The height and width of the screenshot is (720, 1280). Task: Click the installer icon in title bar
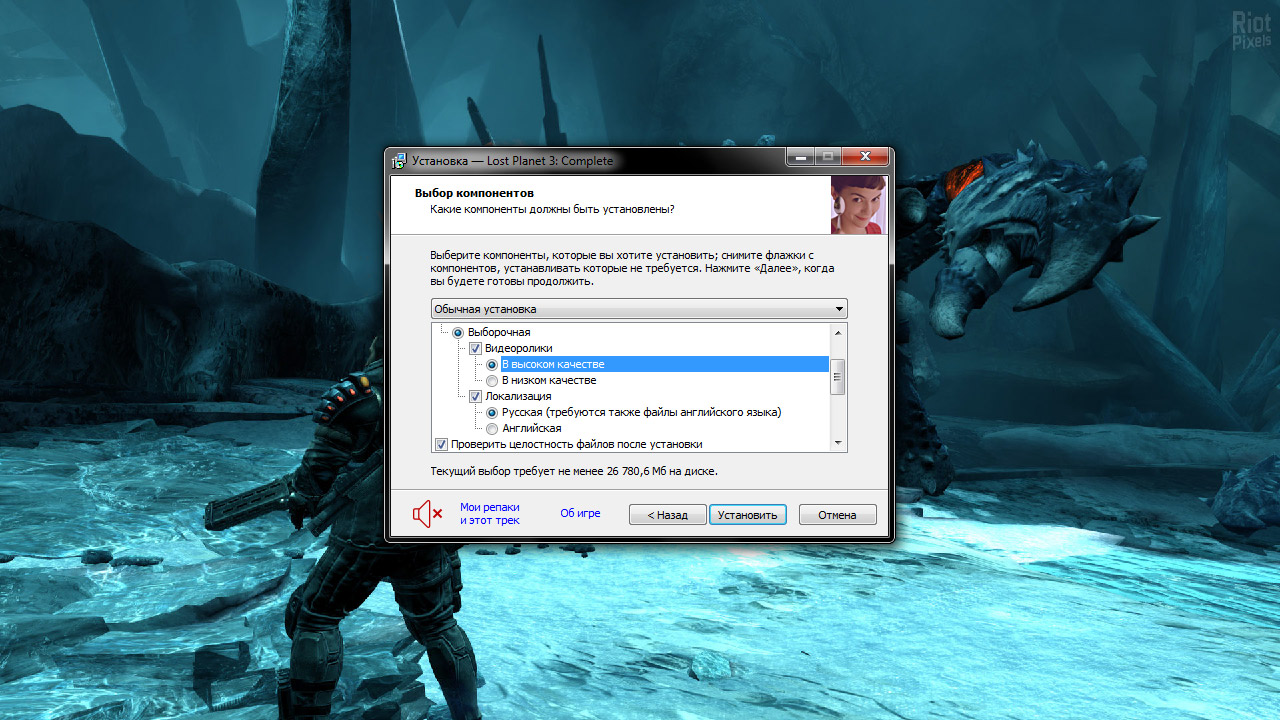(x=400, y=160)
